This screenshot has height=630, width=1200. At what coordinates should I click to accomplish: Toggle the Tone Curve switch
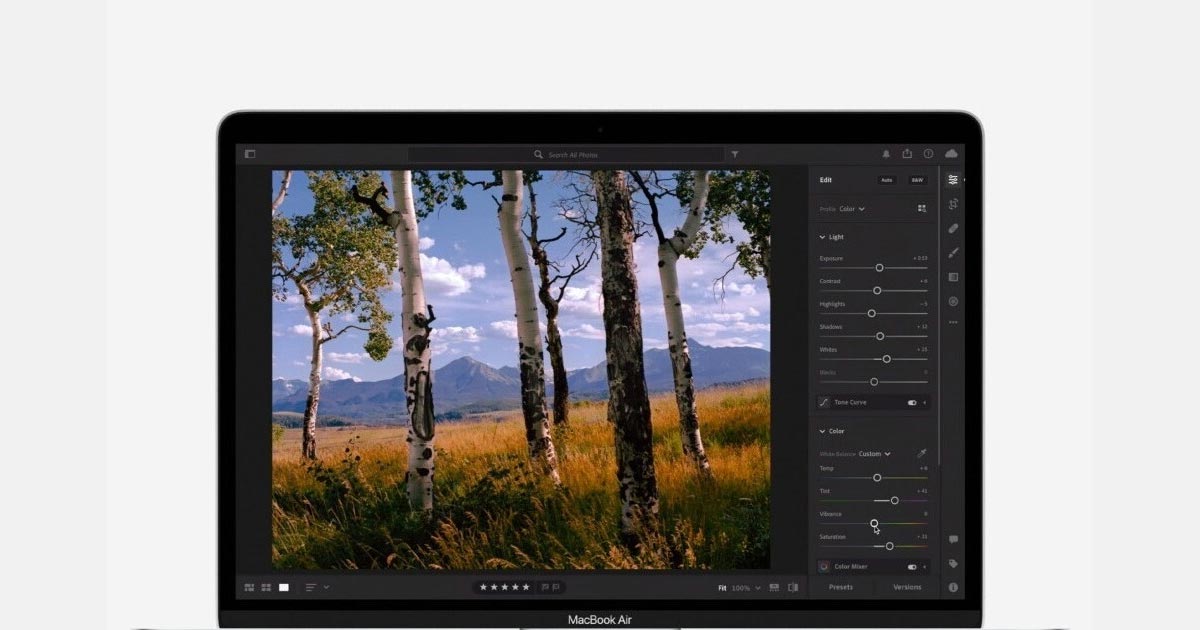(912, 403)
